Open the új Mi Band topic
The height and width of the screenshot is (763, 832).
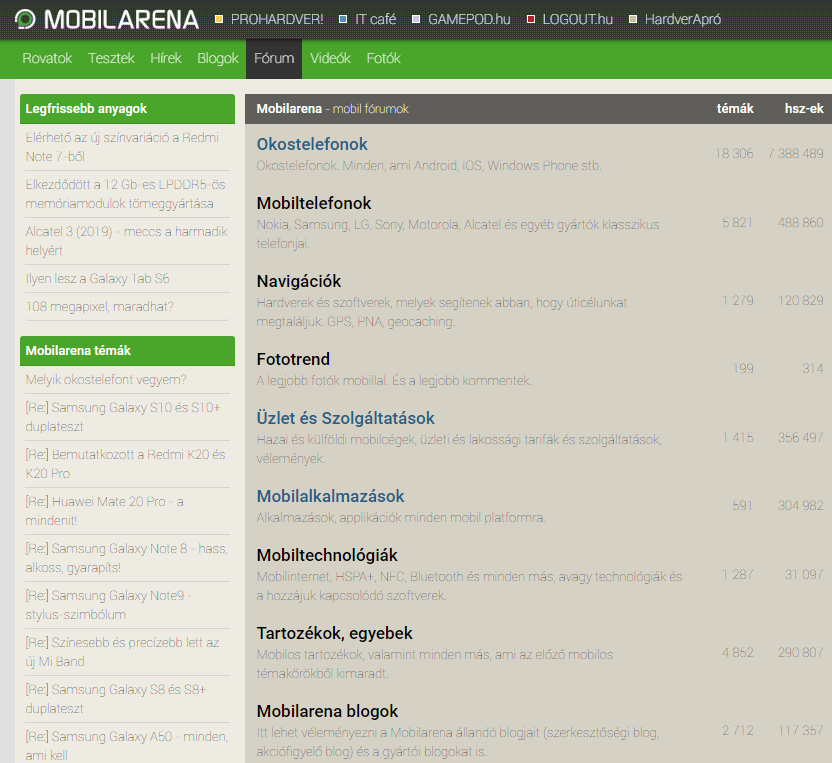point(122,652)
